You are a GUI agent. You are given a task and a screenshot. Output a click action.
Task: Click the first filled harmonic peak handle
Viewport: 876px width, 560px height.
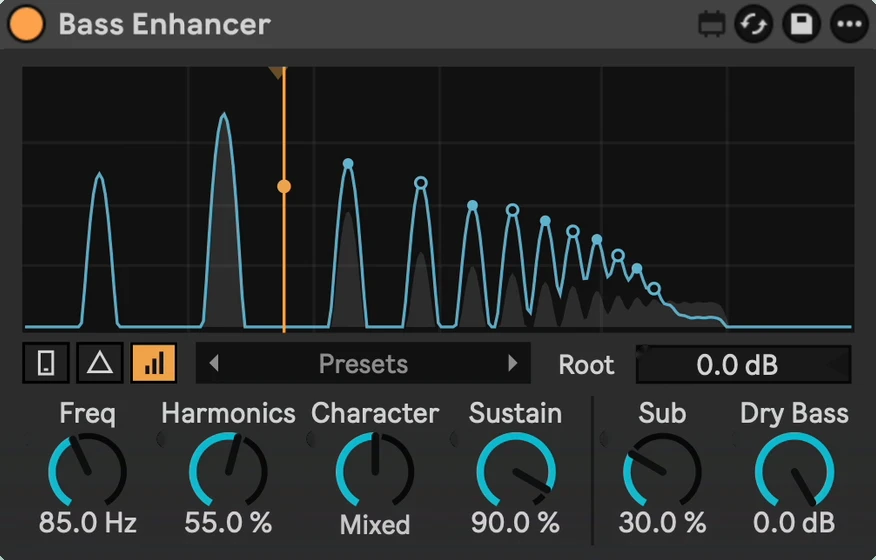coord(348,164)
